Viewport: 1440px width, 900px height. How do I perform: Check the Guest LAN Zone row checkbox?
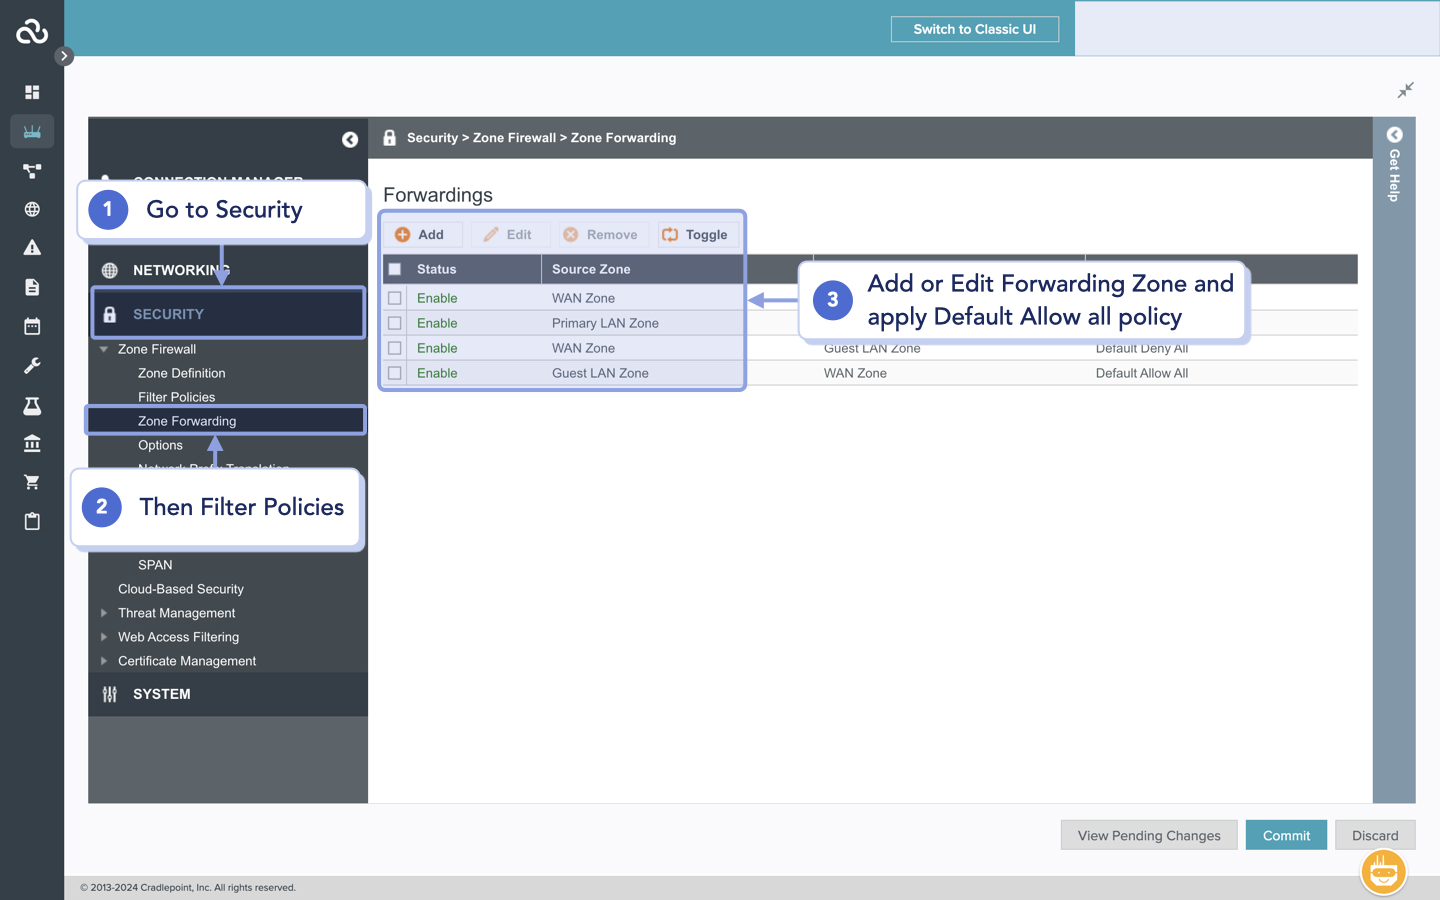pyautogui.click(x=394, y=372)
